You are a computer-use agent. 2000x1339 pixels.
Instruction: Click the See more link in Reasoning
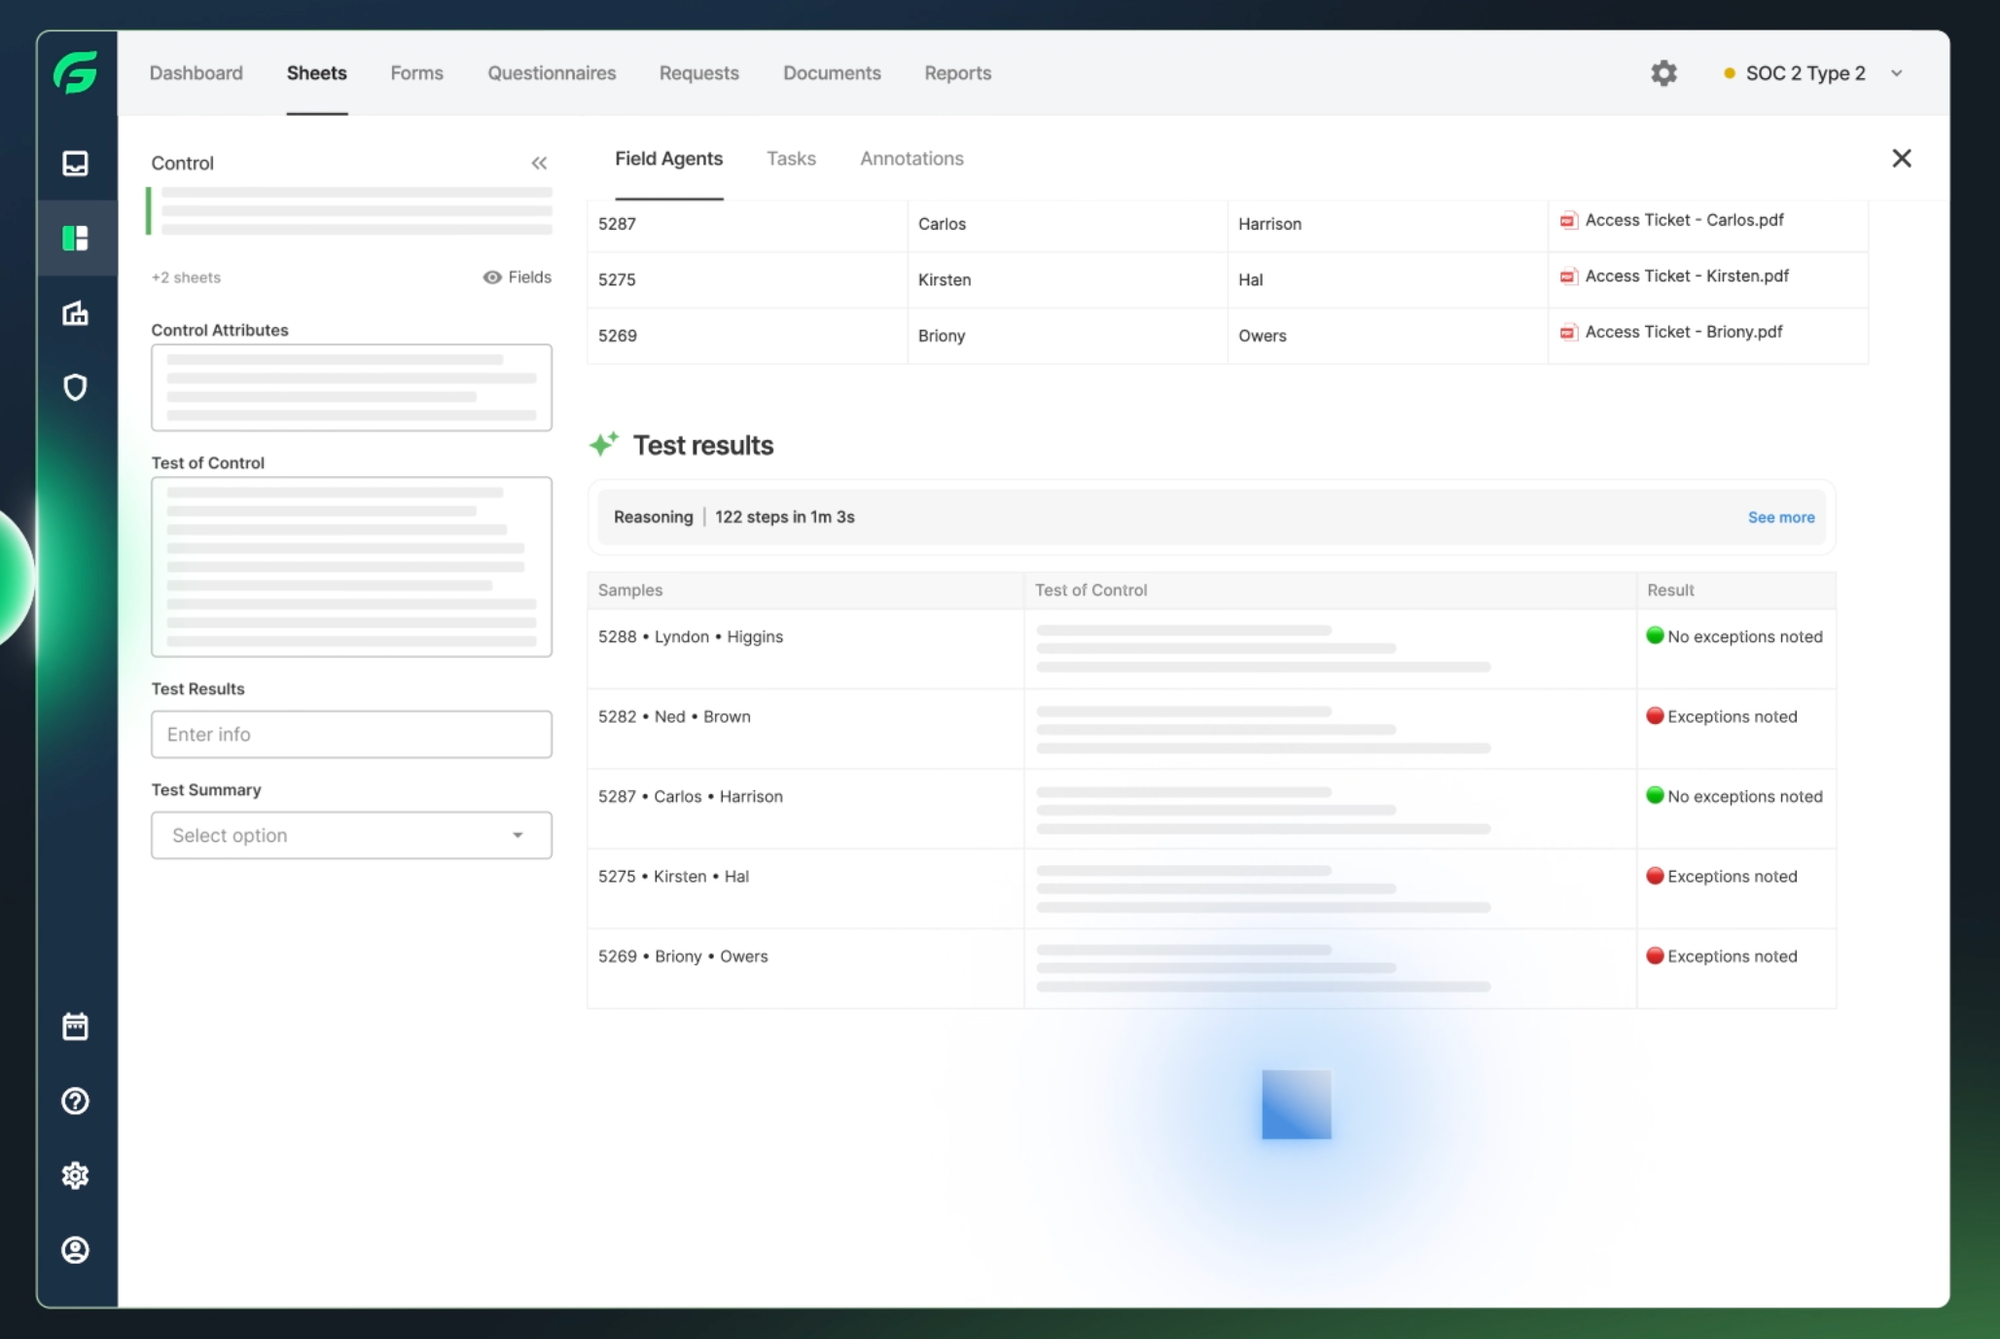point(1780,517)
